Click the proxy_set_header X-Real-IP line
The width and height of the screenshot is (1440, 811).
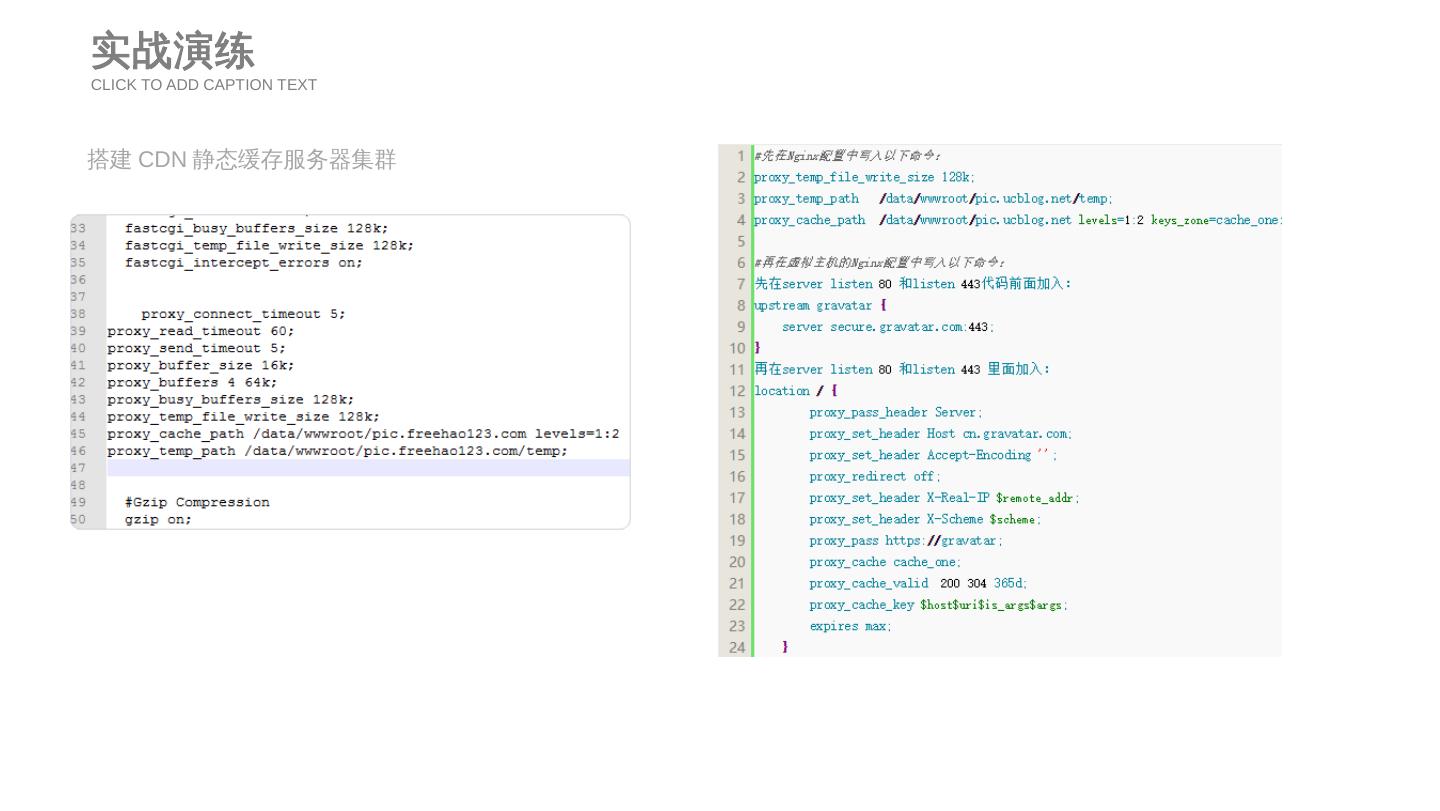[944, 498]
